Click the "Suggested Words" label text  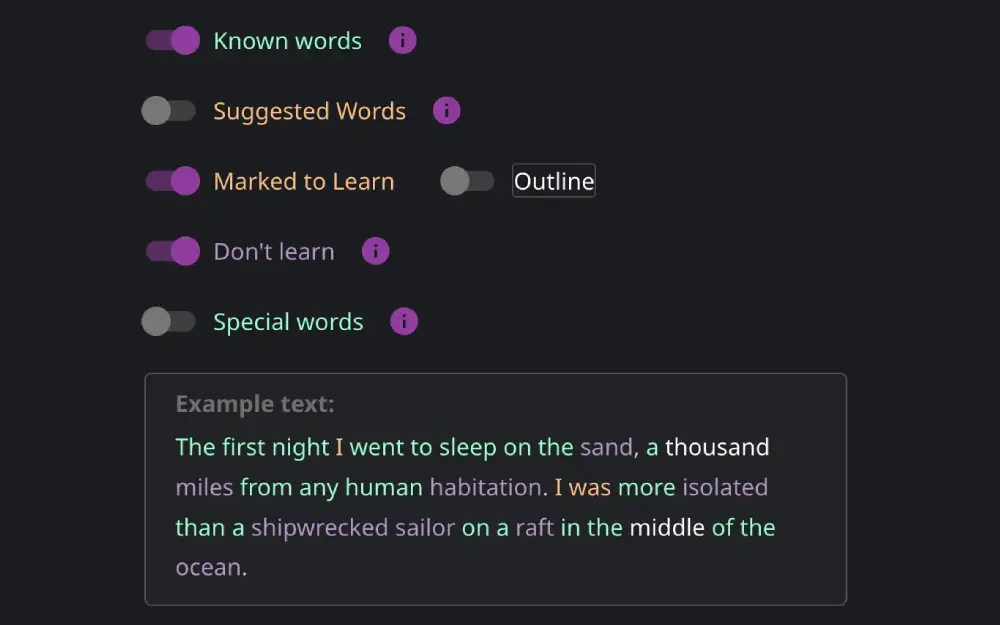click(x=309, y=111)
